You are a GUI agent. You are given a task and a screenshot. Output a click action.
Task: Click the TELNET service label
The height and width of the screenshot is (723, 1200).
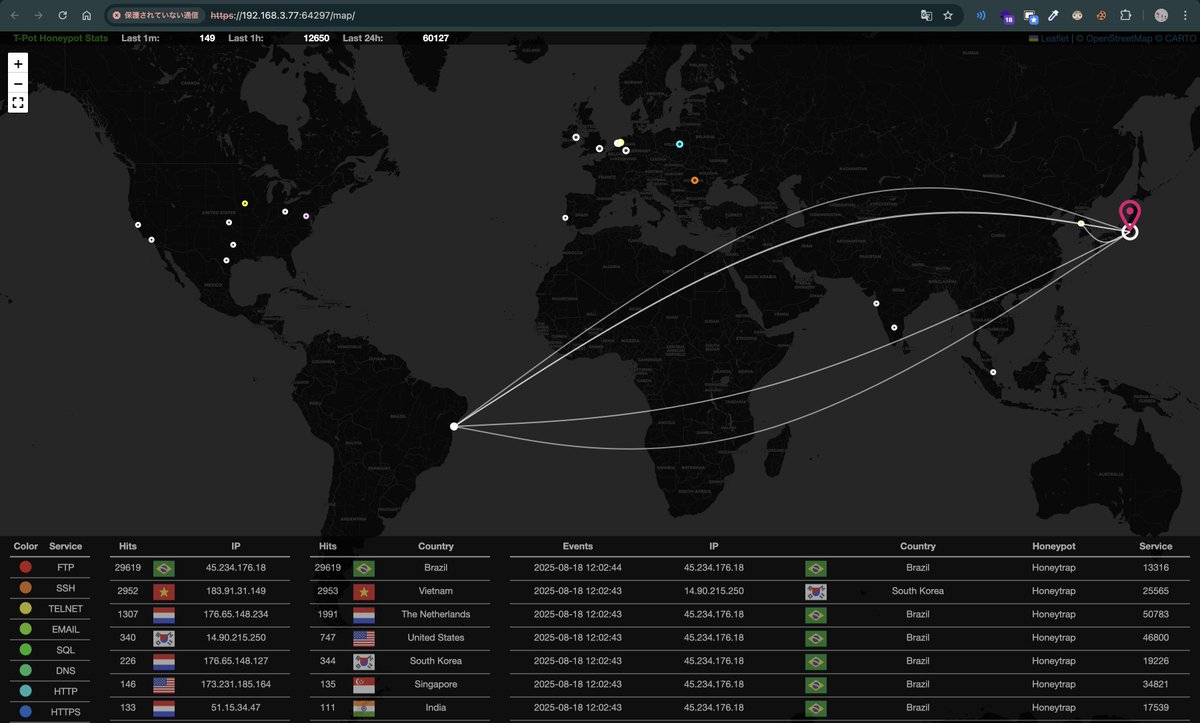click(x=66, y=608)
